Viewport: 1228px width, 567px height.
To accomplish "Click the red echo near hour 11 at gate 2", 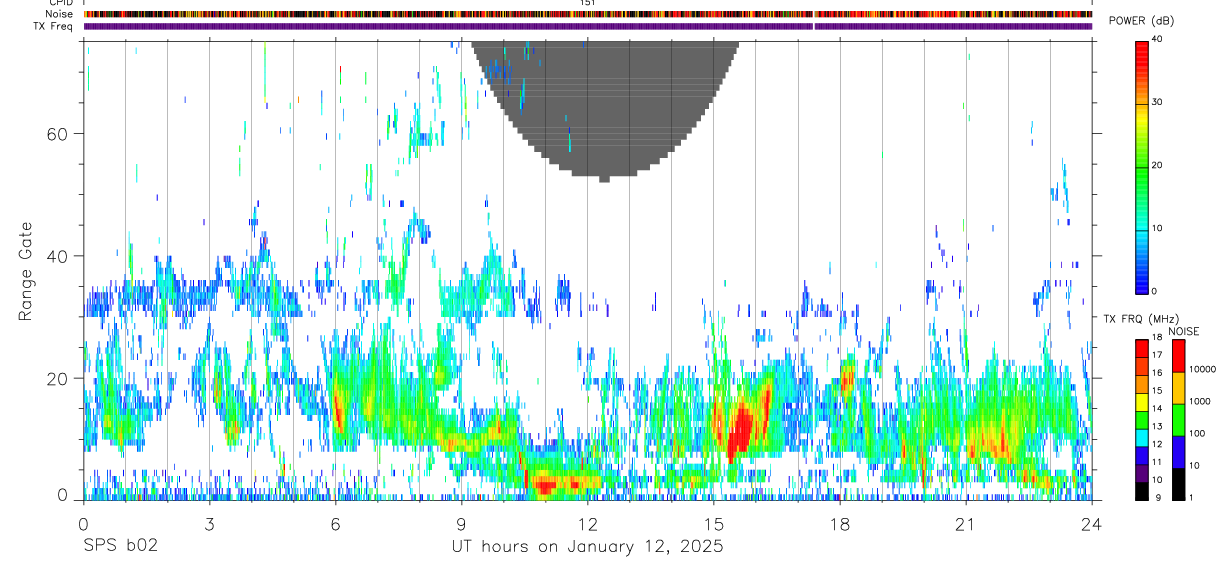I will click(545, 486).
